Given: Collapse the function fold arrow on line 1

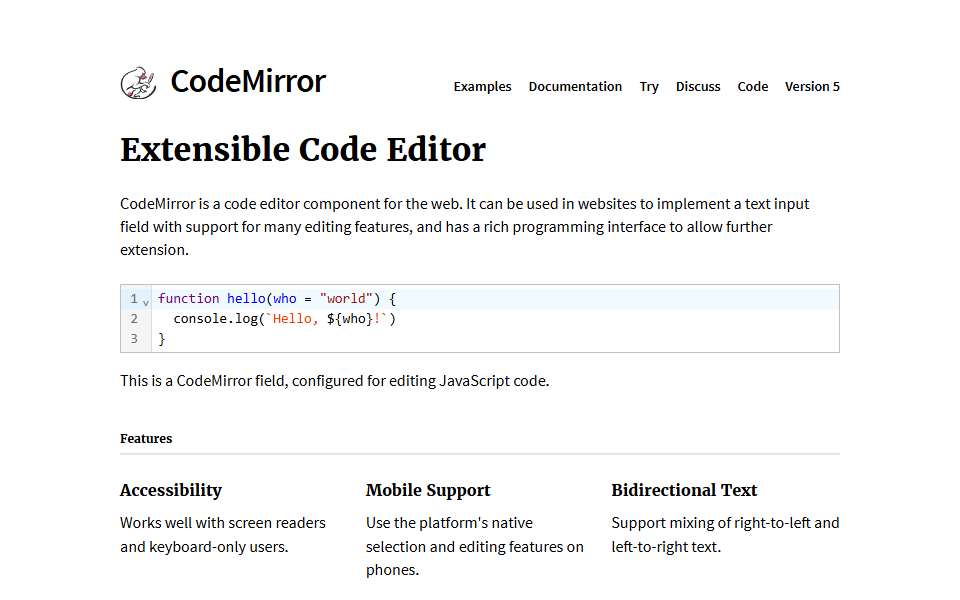Looking at the screenshot, I should 146,302.
